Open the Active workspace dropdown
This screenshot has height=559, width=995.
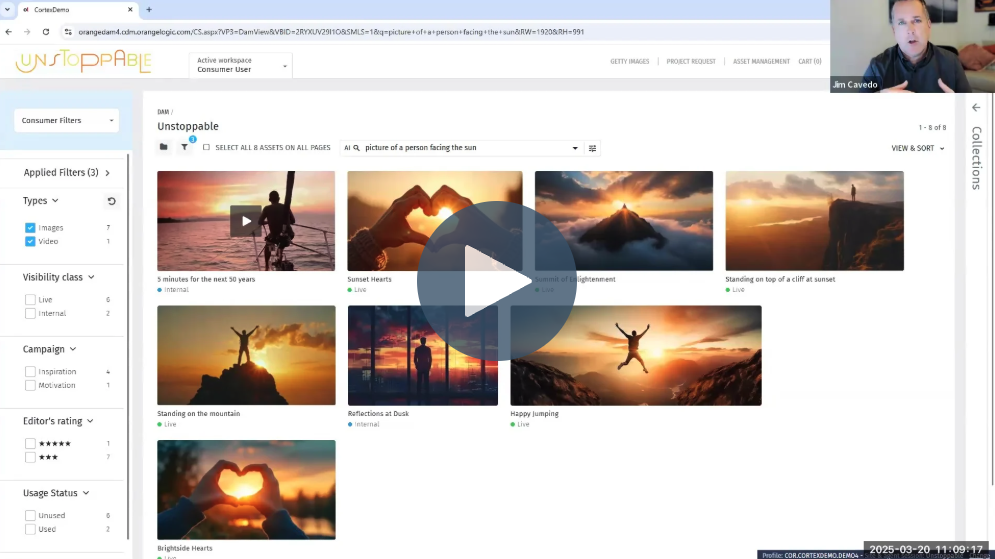[x=240, y=65]
